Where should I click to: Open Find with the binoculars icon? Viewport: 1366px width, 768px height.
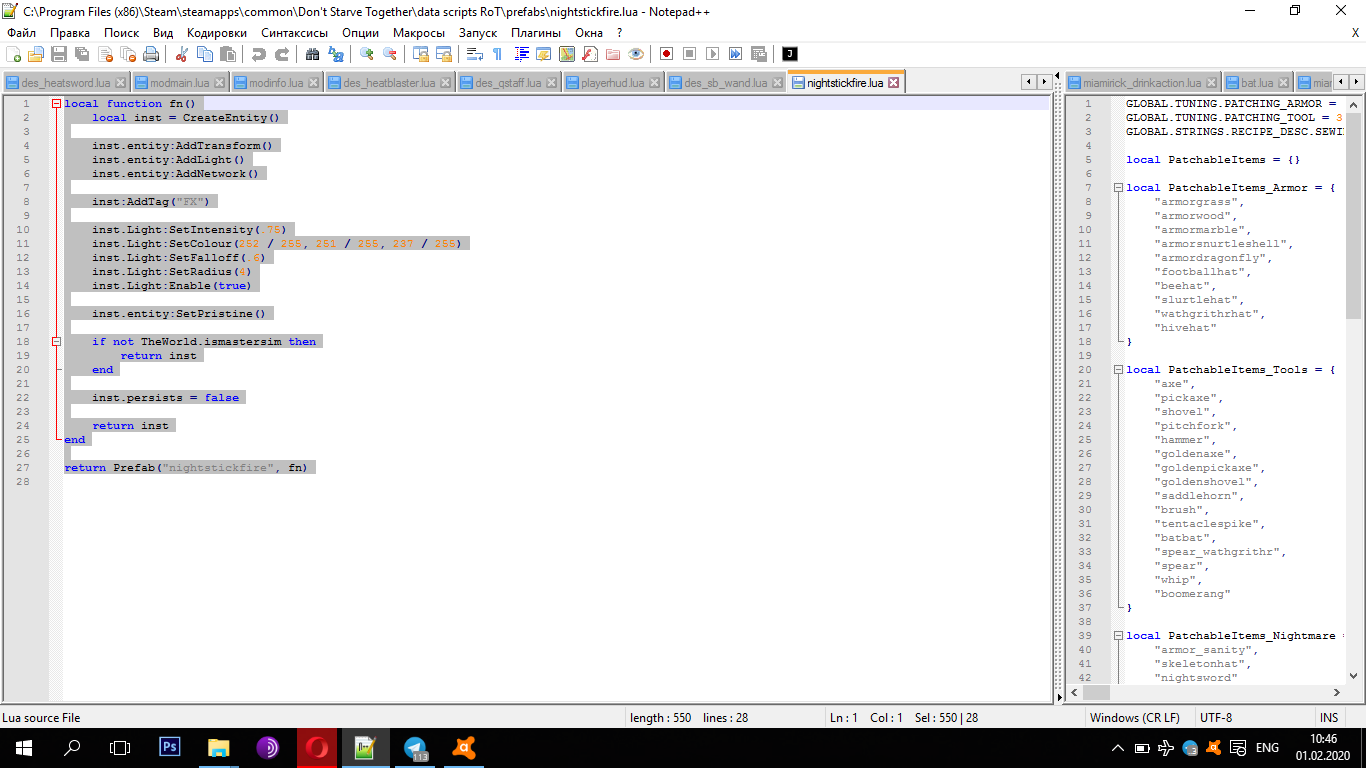pos(313,54)
